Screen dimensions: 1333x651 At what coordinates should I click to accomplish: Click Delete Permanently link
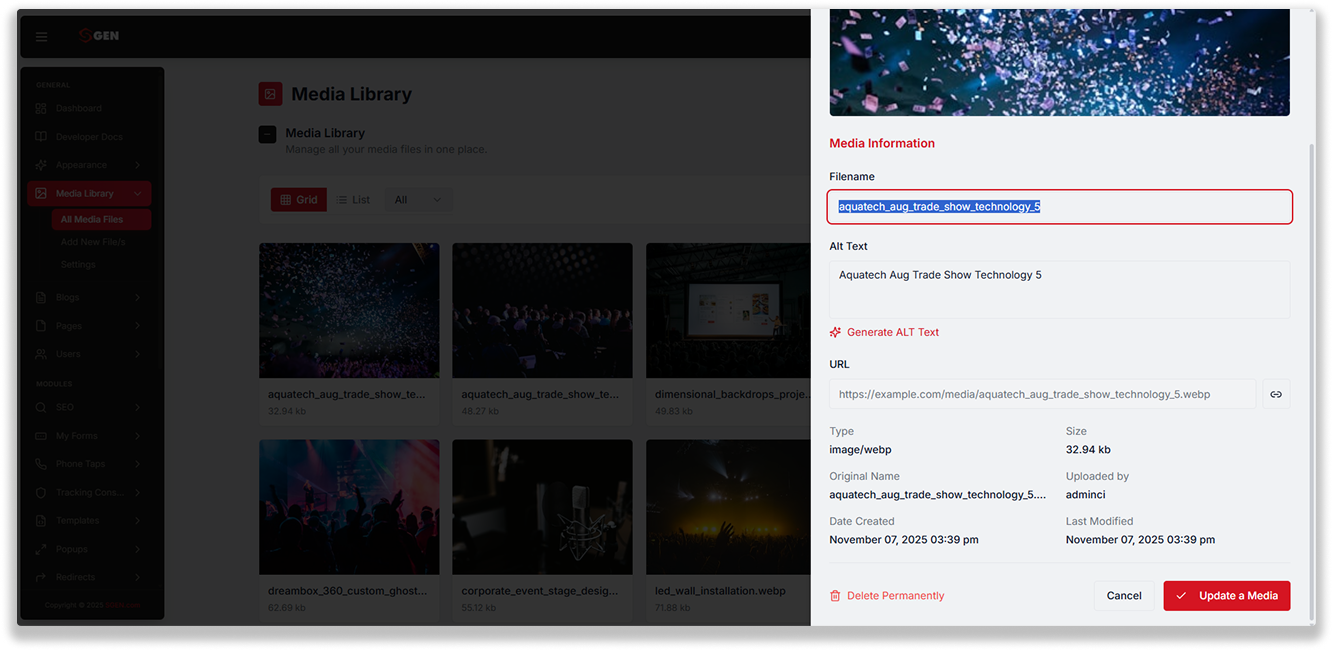(887, 596)
